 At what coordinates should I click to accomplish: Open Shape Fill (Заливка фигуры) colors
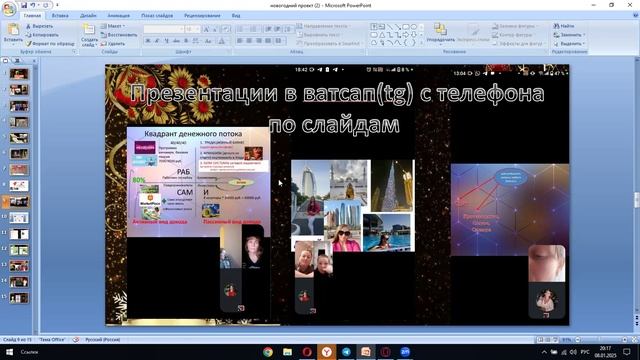coord(516,26)
